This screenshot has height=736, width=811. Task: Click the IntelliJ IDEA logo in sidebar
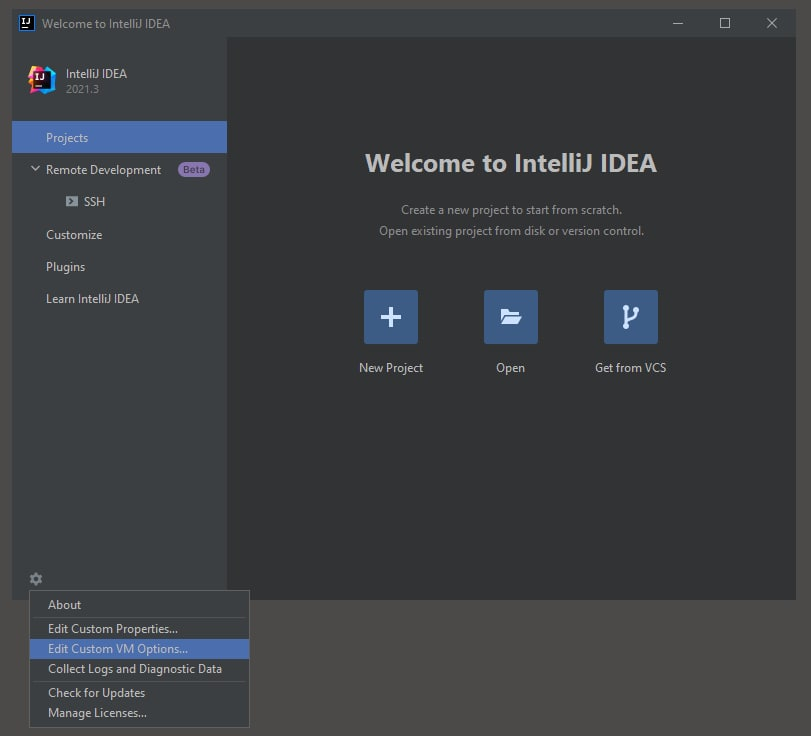point(42,81)
